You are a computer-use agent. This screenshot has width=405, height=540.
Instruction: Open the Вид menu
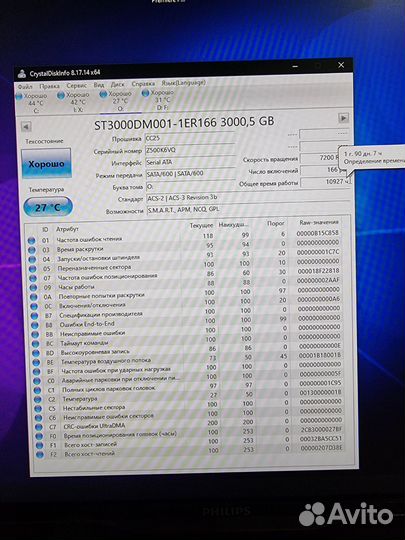click(99, 85)
